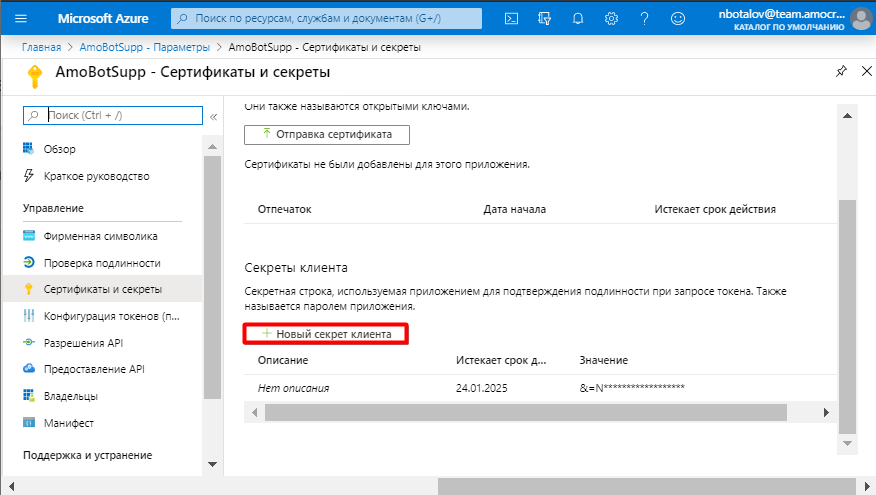This screenshot has height=495, width=876.
Task: Pin this blade to dashboard
Action: point(841,71)
